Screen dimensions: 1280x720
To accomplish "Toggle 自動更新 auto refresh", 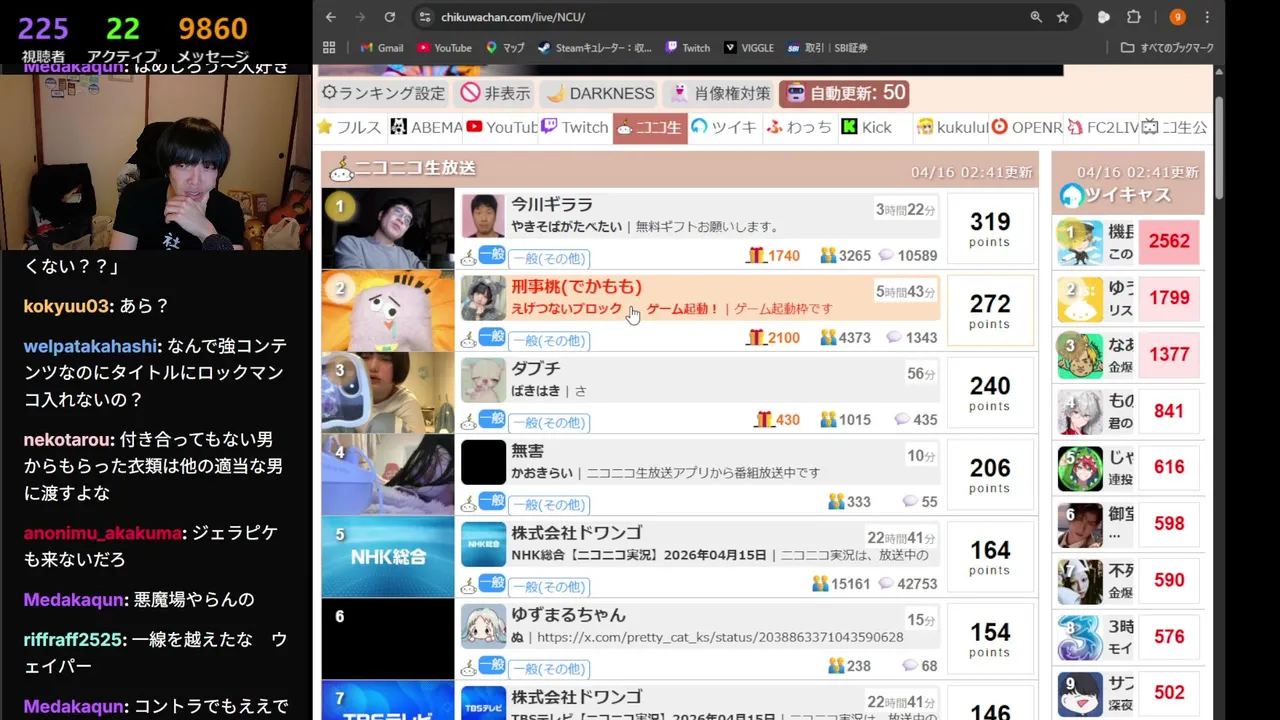I will click(845, 93).
